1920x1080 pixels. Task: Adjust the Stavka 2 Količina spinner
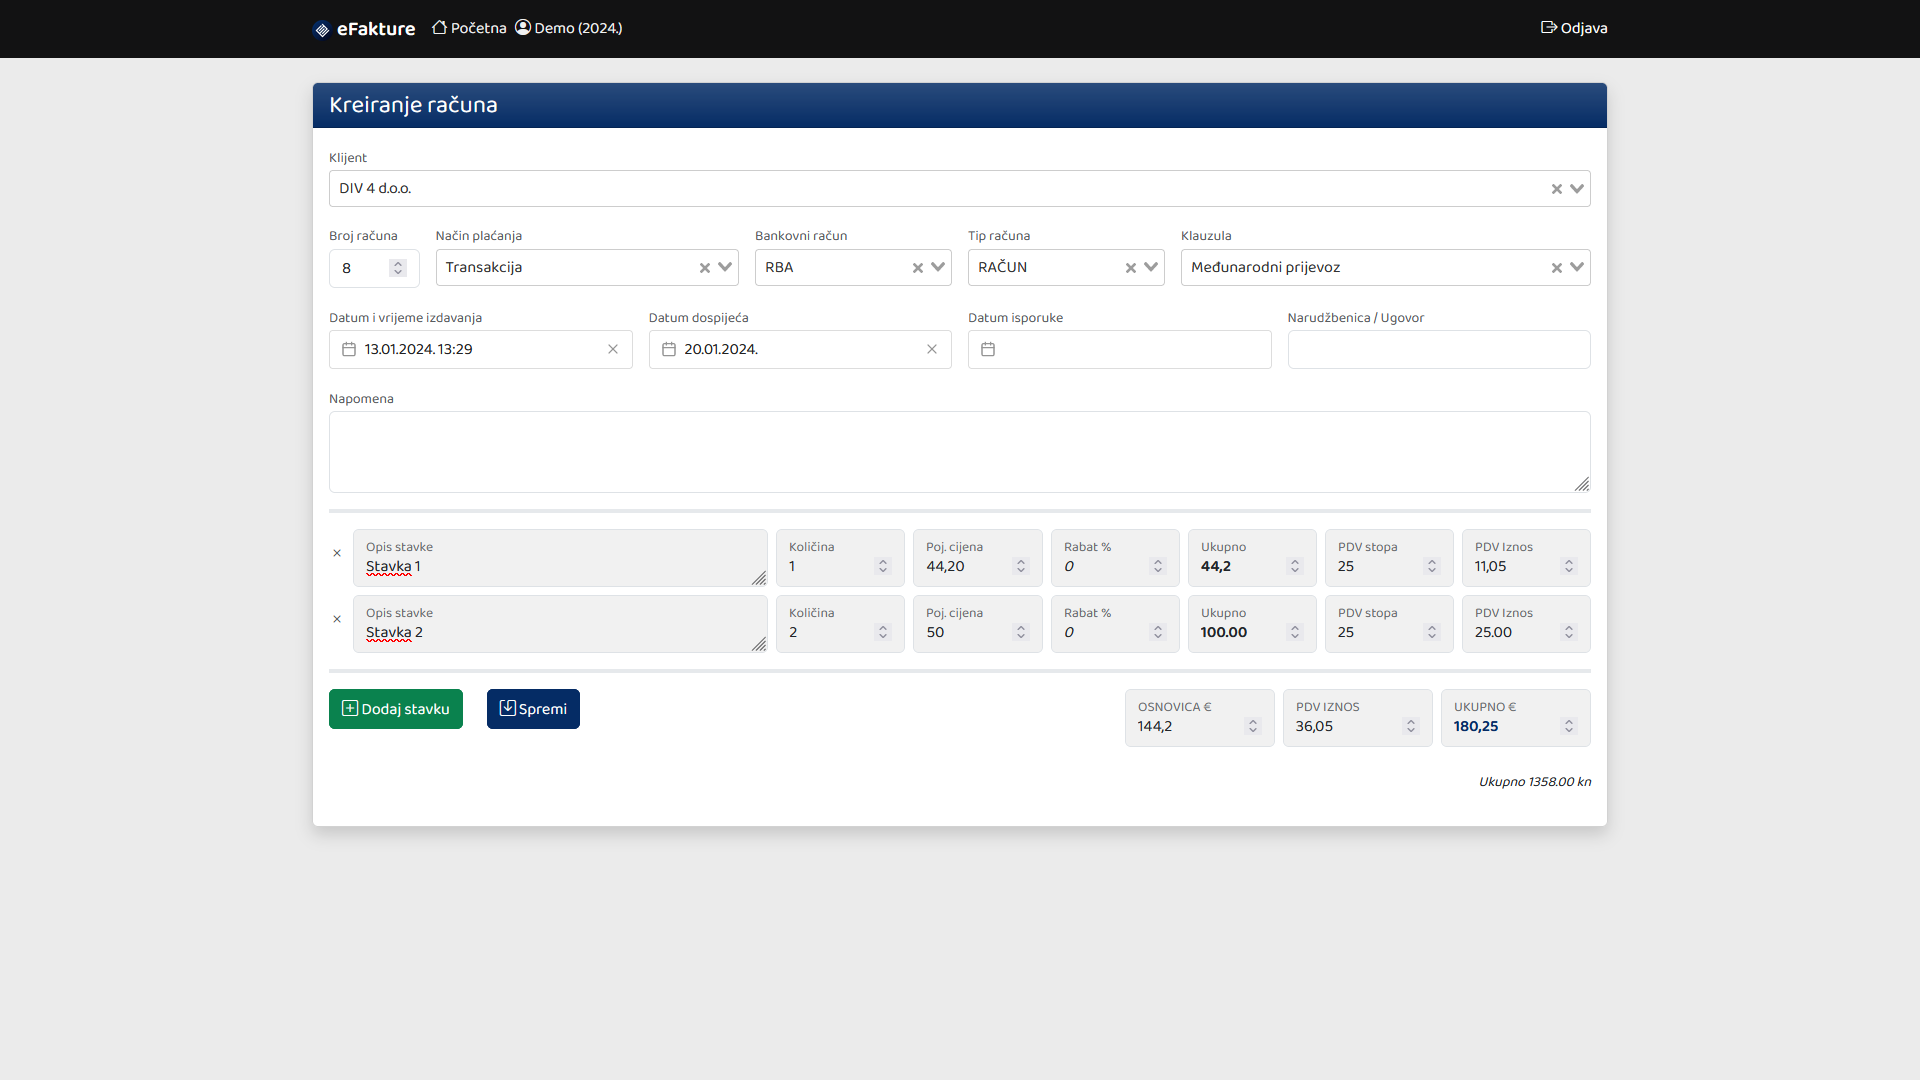click(x=883, y=632)
